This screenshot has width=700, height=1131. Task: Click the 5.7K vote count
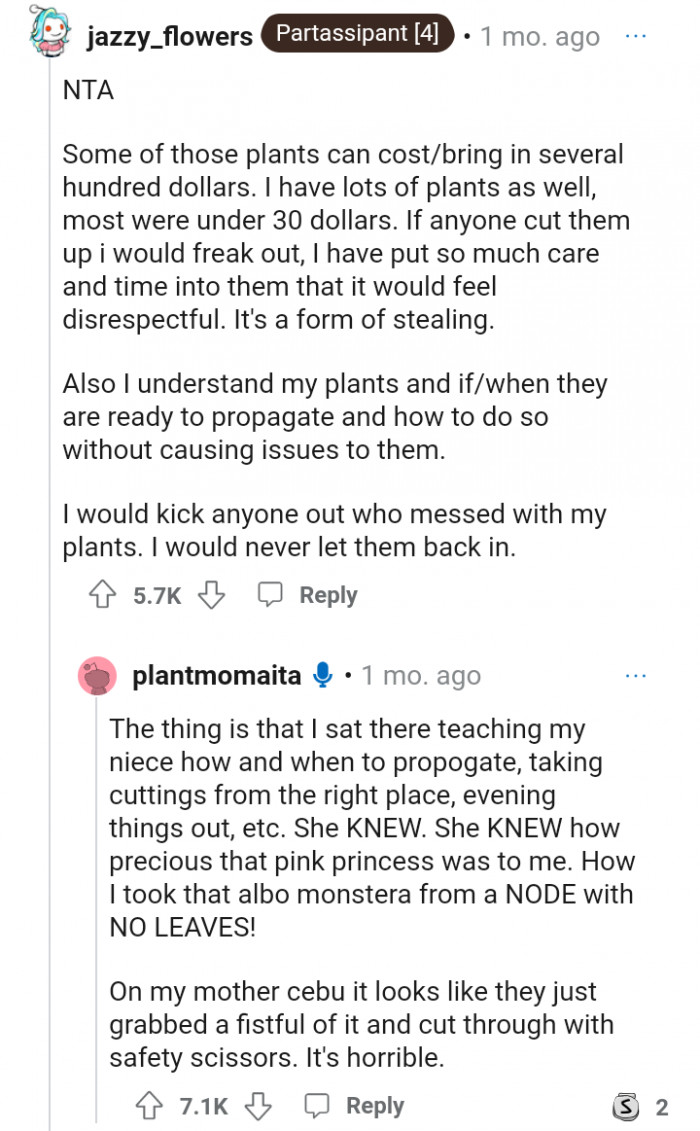[x=157, y=595]
